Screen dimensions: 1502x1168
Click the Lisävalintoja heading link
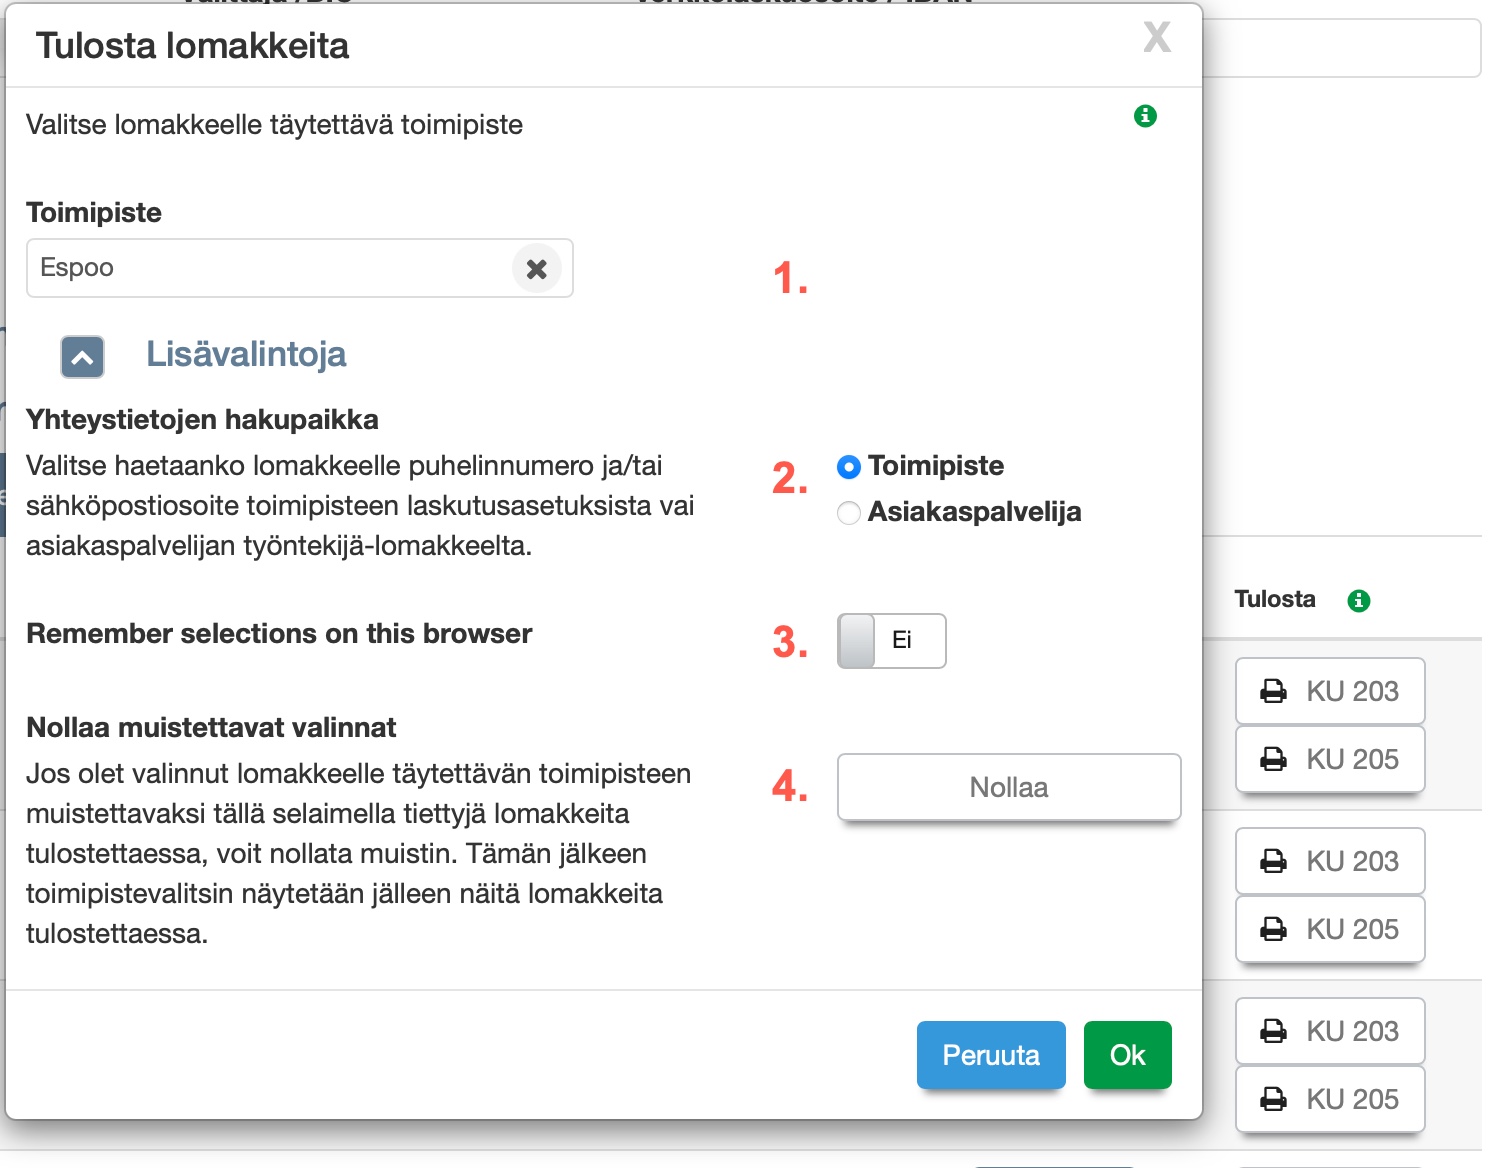click(x=246, y=354)
